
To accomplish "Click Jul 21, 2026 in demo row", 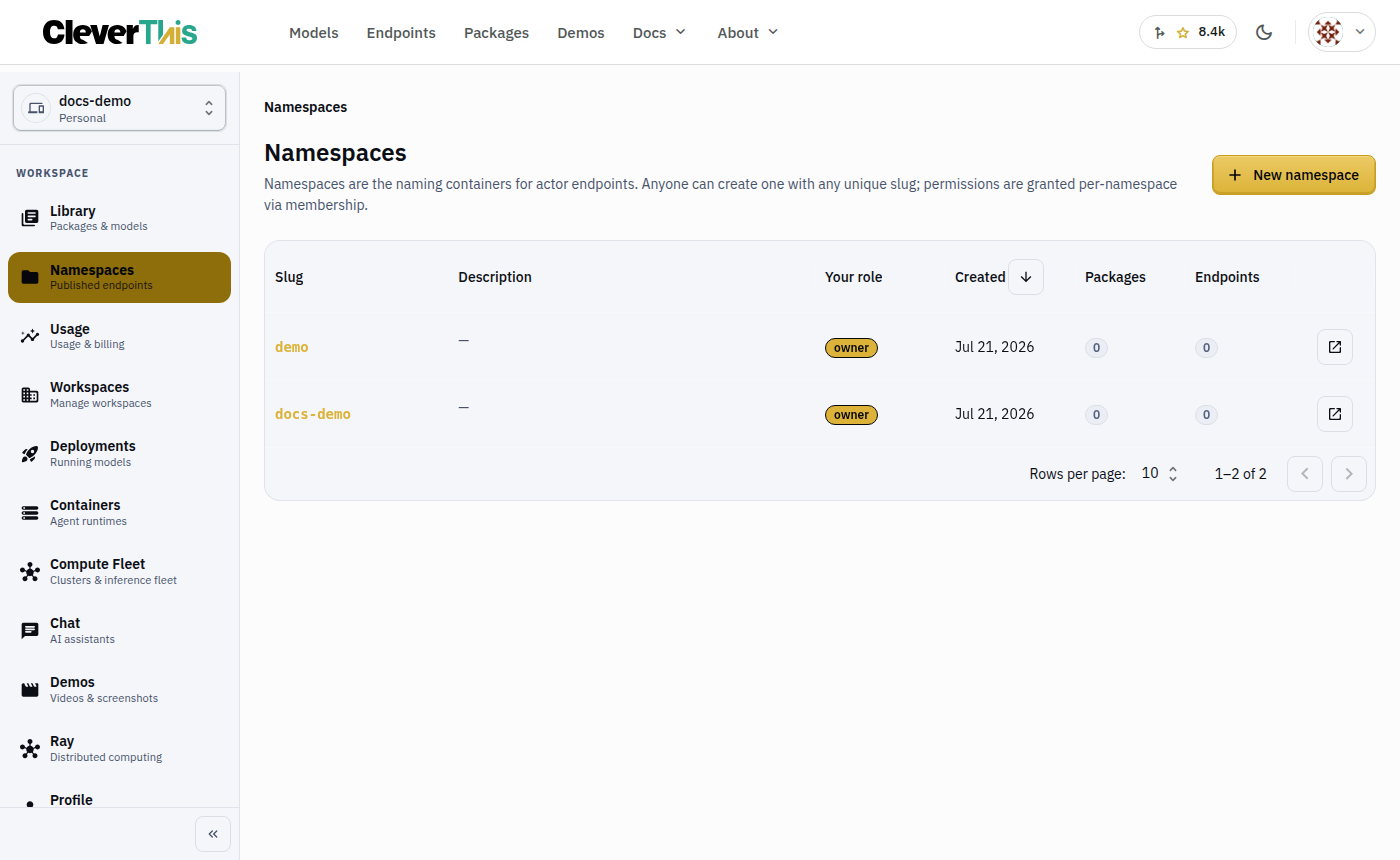I will 995,347.
